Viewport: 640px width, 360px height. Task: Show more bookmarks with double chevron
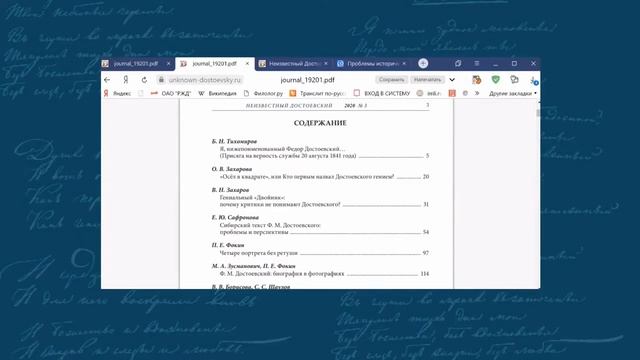click(x=477, y=93)
